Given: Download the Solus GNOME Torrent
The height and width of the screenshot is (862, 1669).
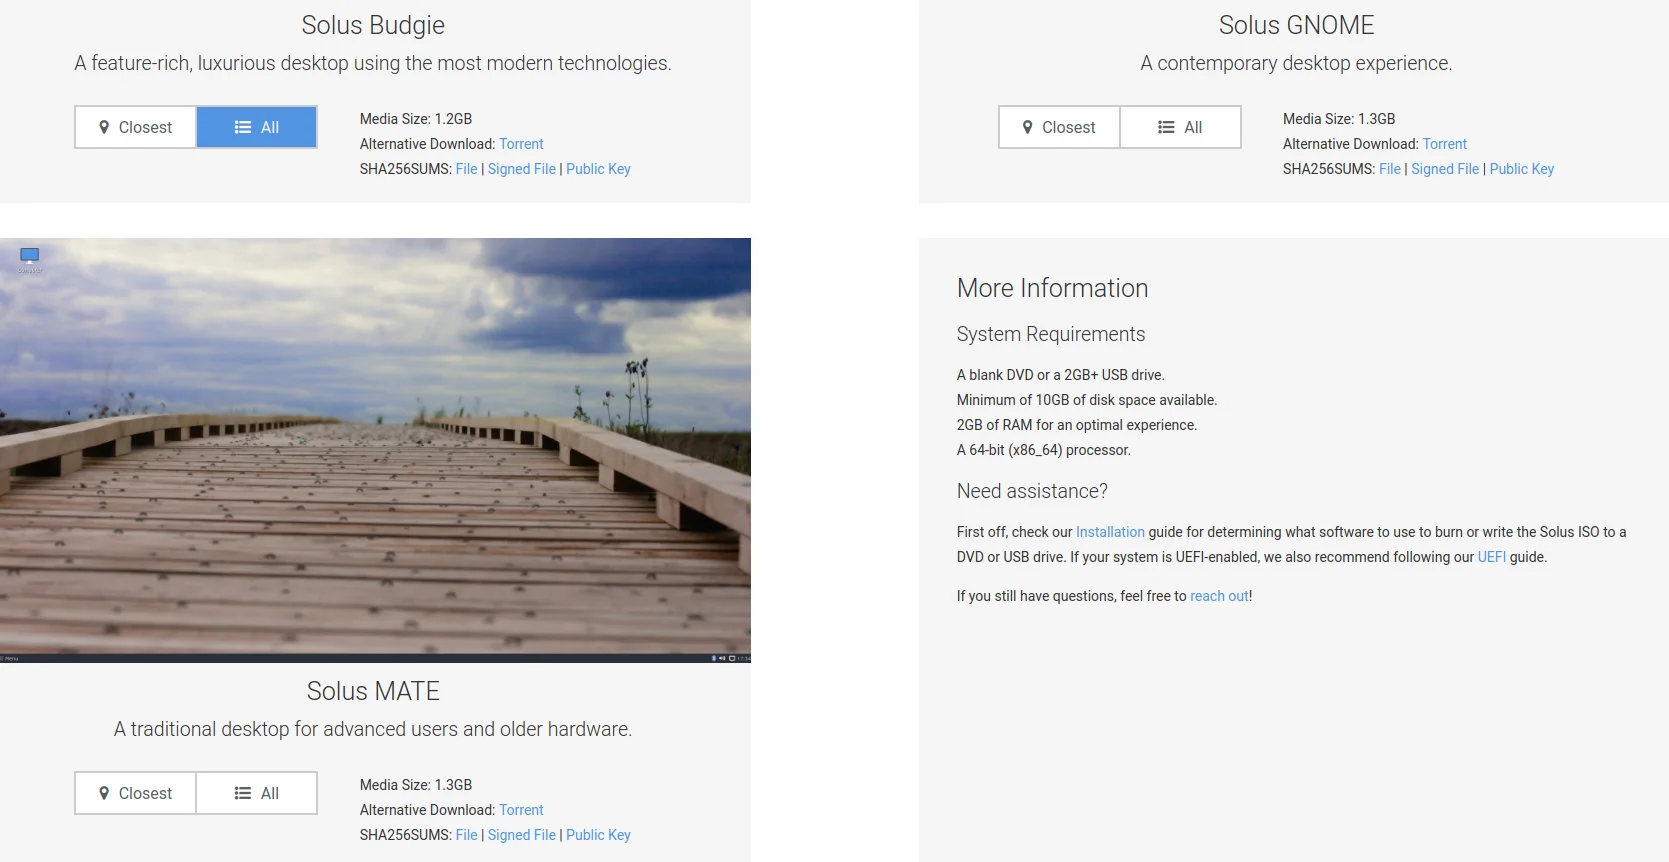Looking at the screenshot, I should [1445, 144].
